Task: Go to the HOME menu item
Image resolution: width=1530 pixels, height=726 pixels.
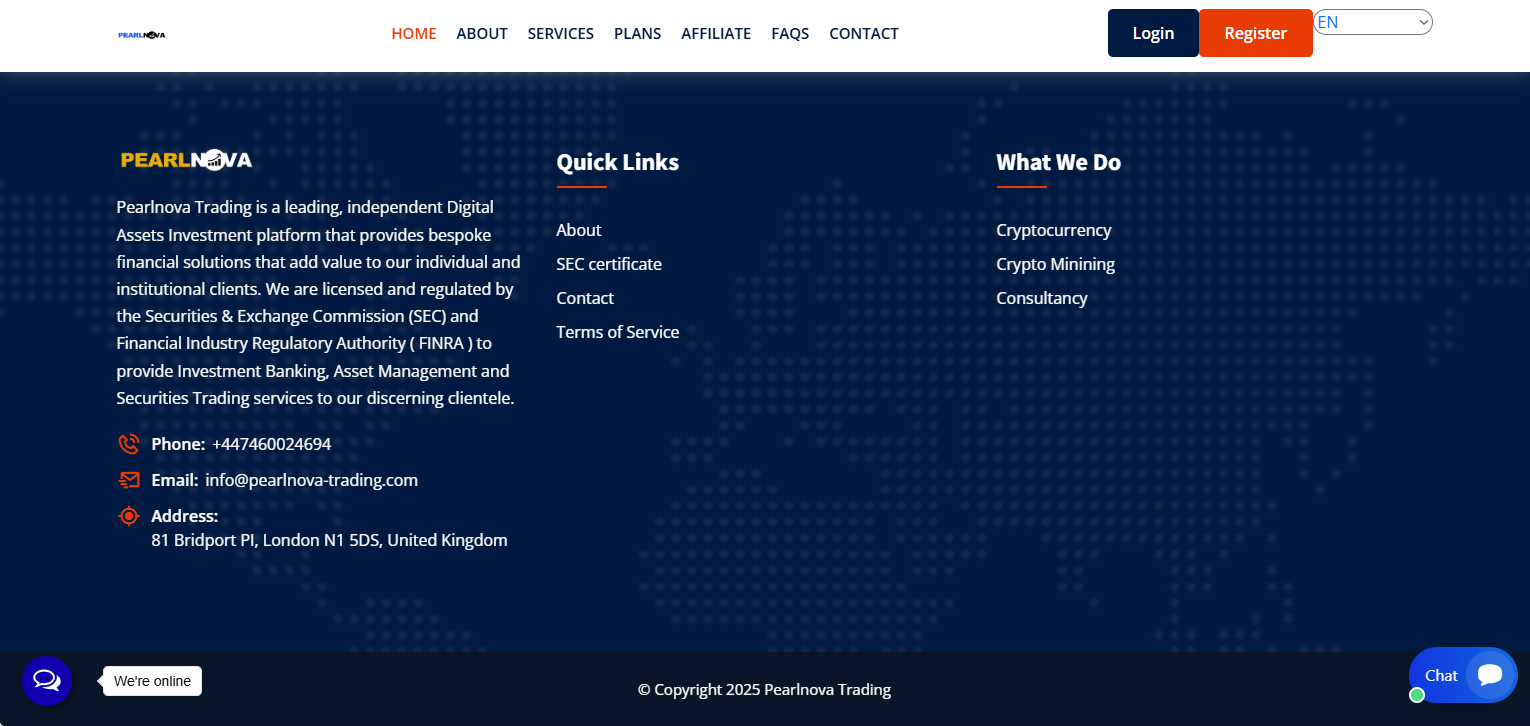Action: (414, 33)
